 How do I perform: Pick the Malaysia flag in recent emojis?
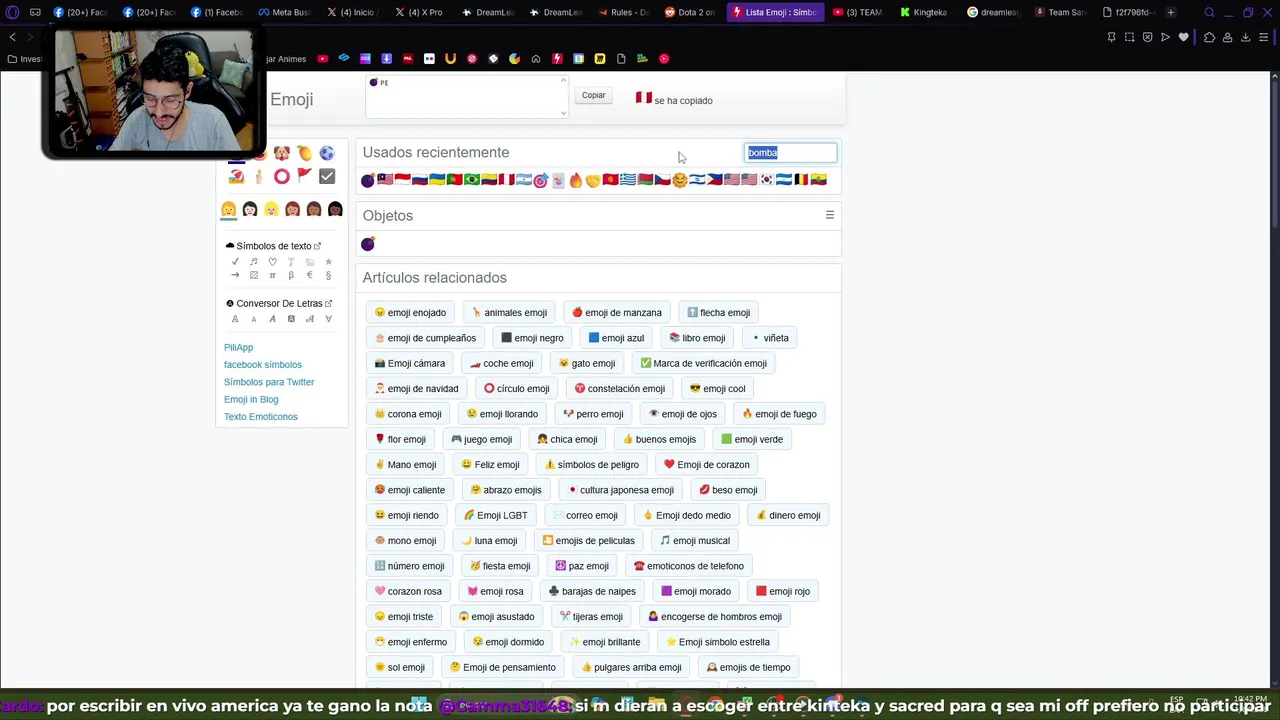(385, 180)
